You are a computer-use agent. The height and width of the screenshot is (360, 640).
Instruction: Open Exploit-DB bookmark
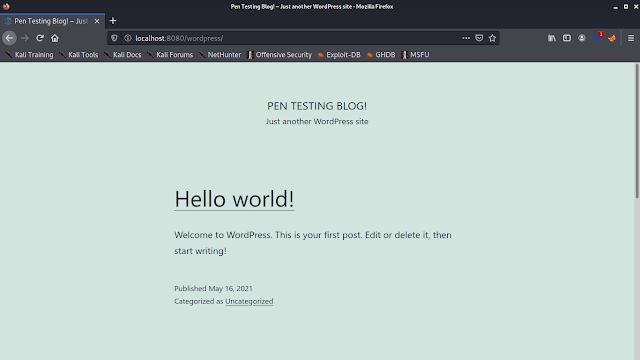tap(339, 55)
